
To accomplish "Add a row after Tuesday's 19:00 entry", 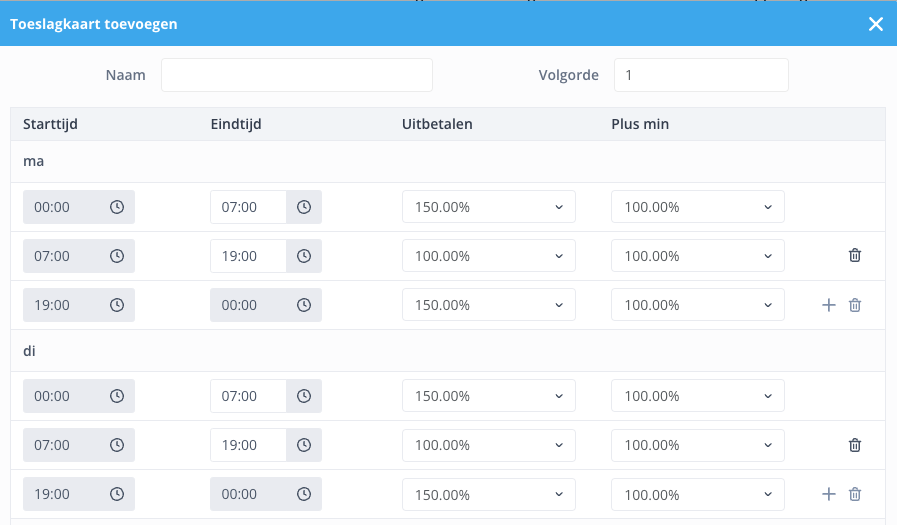I will pos(828,494).
